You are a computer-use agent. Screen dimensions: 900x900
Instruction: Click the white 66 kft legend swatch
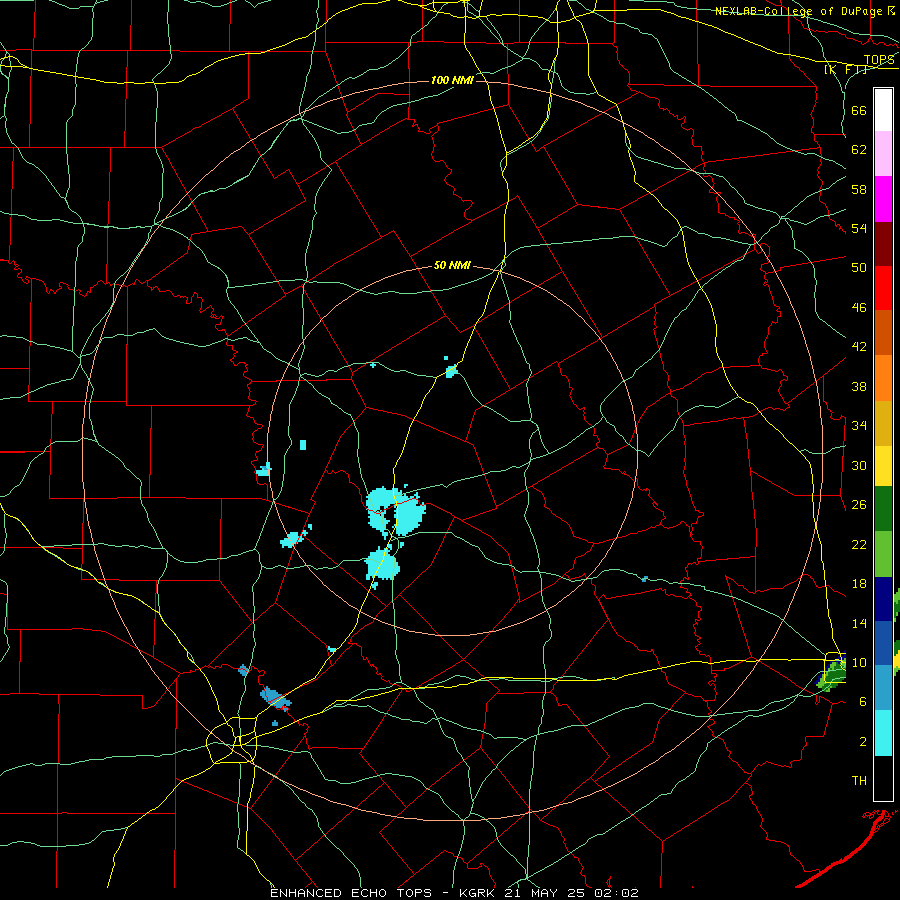(883, 110)
